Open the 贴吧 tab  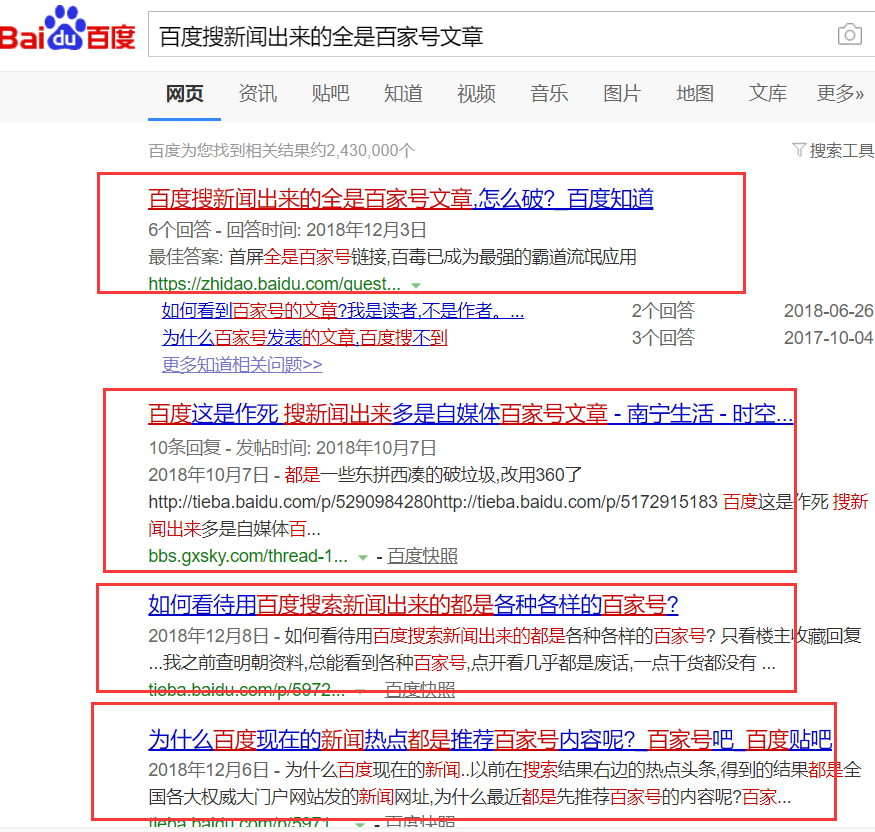330,93
